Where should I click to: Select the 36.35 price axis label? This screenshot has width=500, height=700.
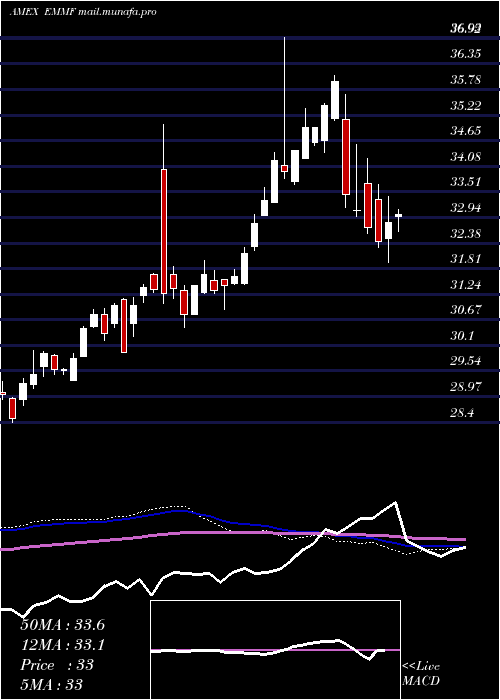click(466, 54)
